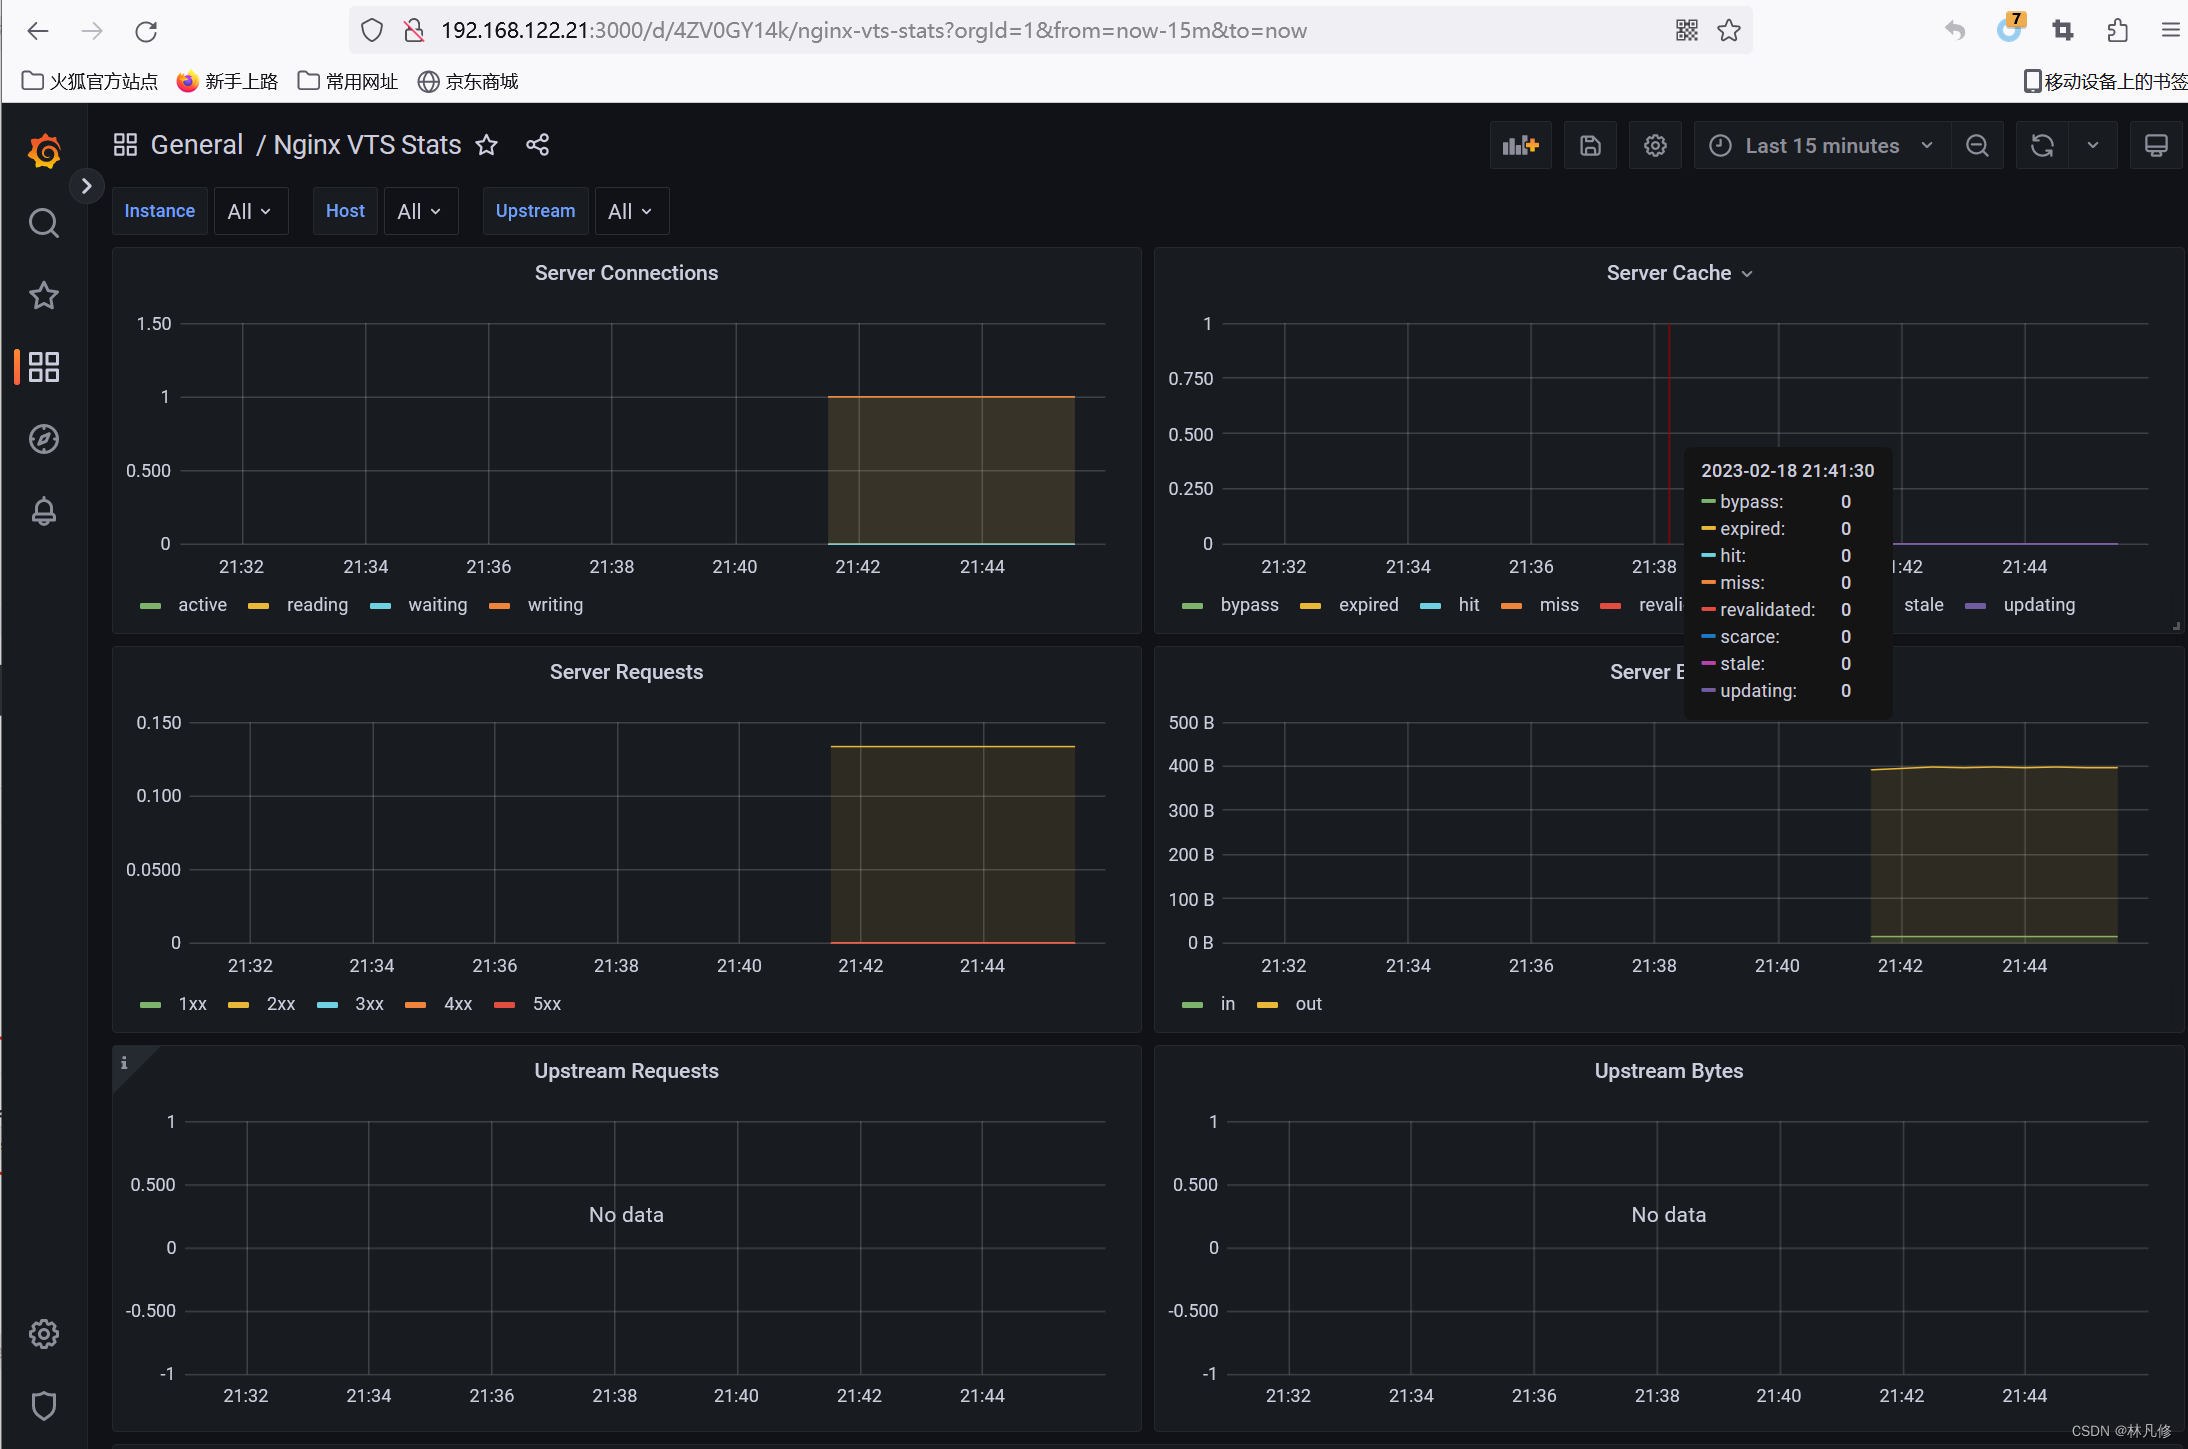This screenshot has height=1449, width=2188.
Task: Click the bypass legend color swatch
Action: tap(1192, 606)
